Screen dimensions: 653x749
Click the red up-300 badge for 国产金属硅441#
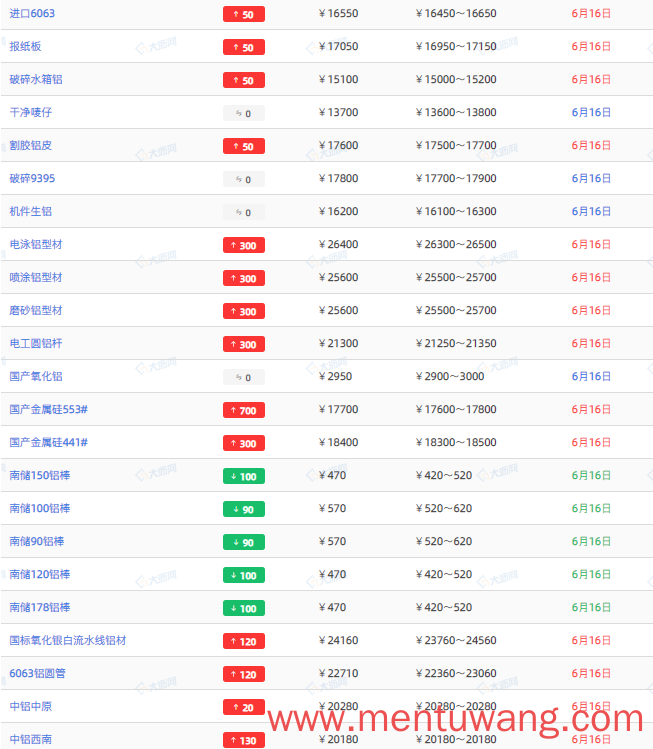click(244, 443)
